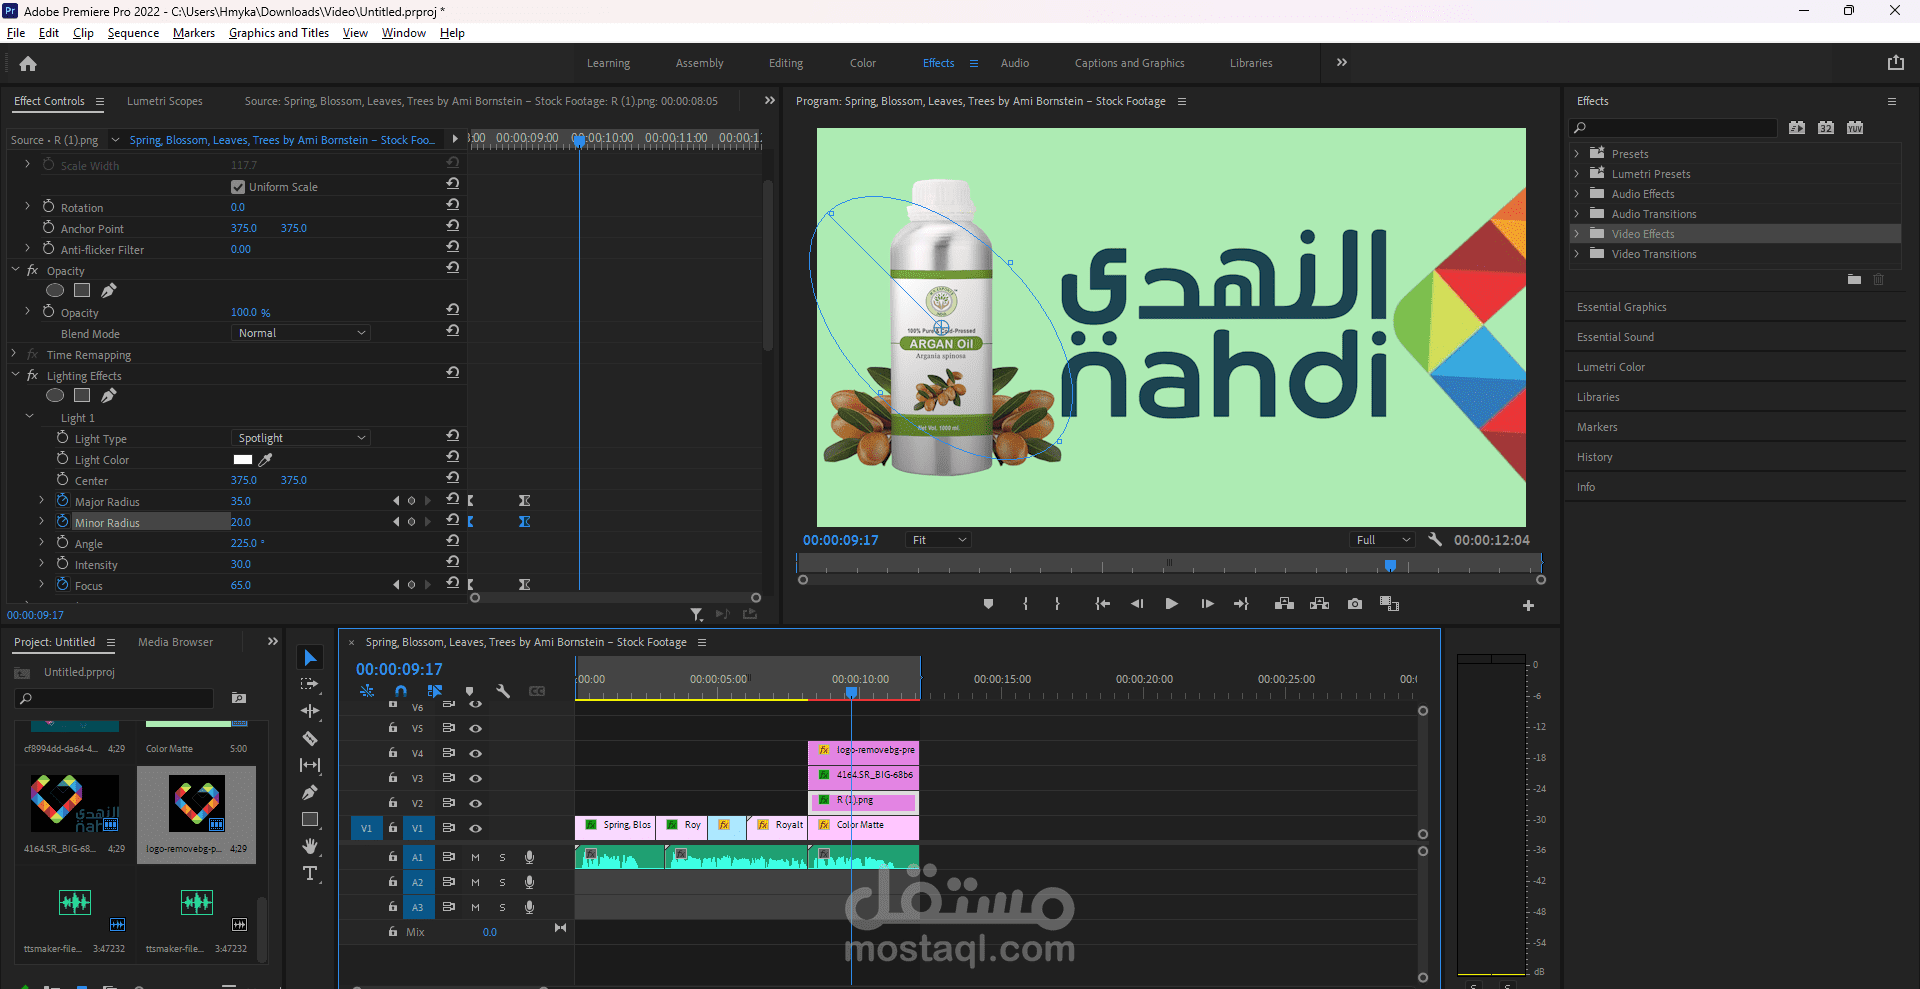Create pen mask under Opacity
The height and width of the screenshot is (989, 1920).
pos(108,291)
